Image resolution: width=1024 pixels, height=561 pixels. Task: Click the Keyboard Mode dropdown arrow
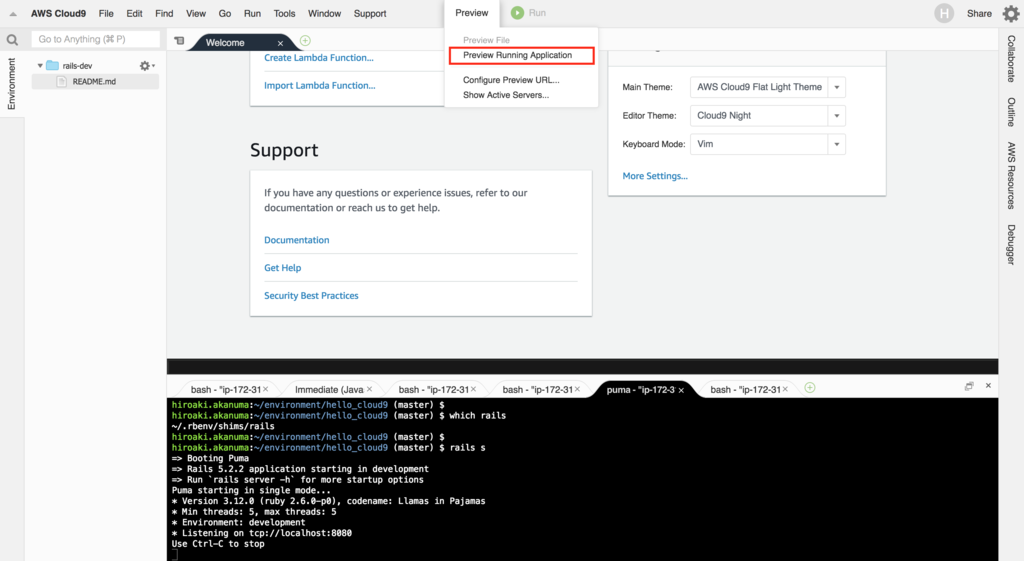(x=837, y=144)
